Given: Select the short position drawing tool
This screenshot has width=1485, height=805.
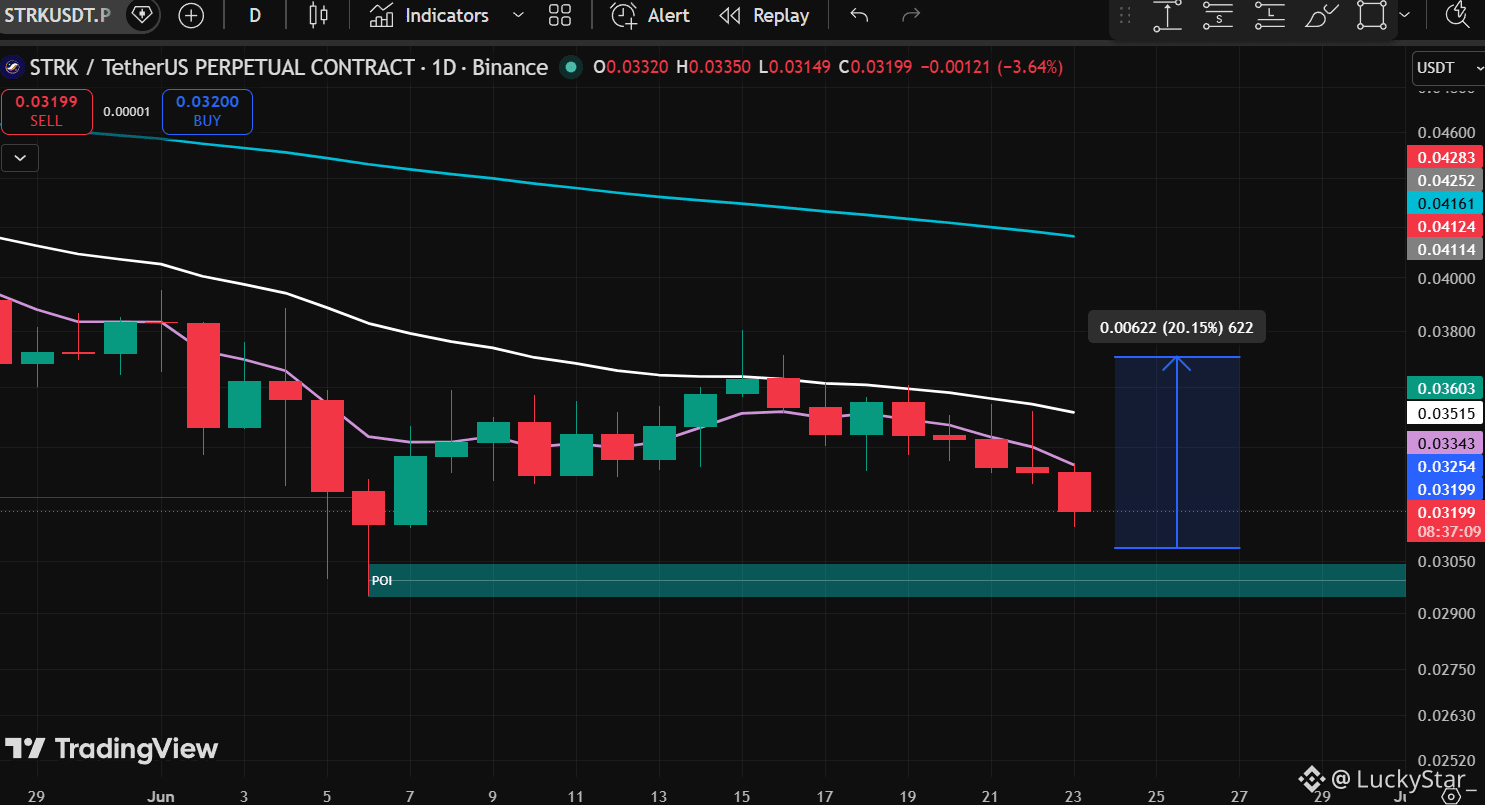Looking at the screenshot, I should pyautogui.click(x=1218, y=15).
